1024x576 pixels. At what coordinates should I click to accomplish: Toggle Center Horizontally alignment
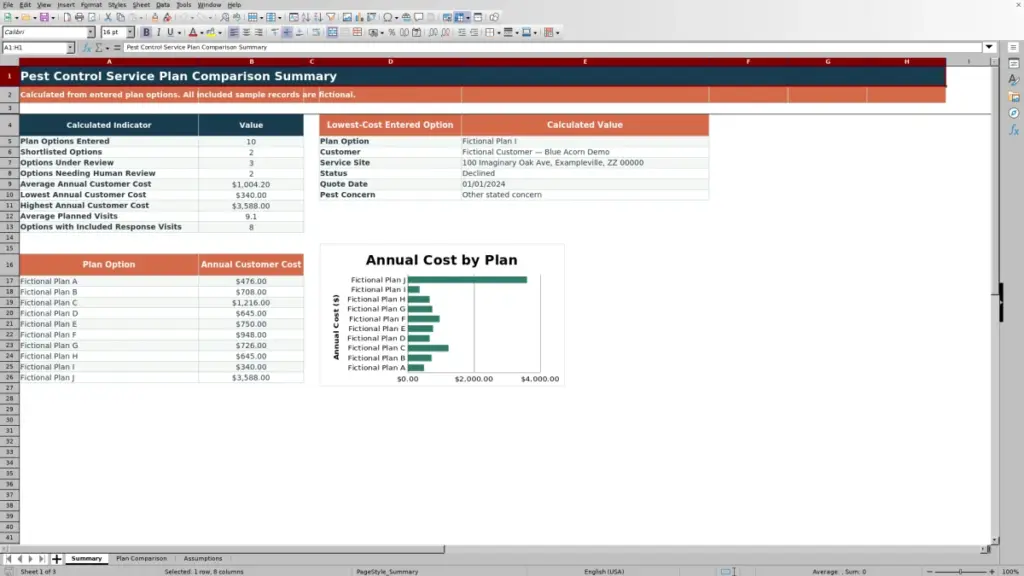pos(246,33)
